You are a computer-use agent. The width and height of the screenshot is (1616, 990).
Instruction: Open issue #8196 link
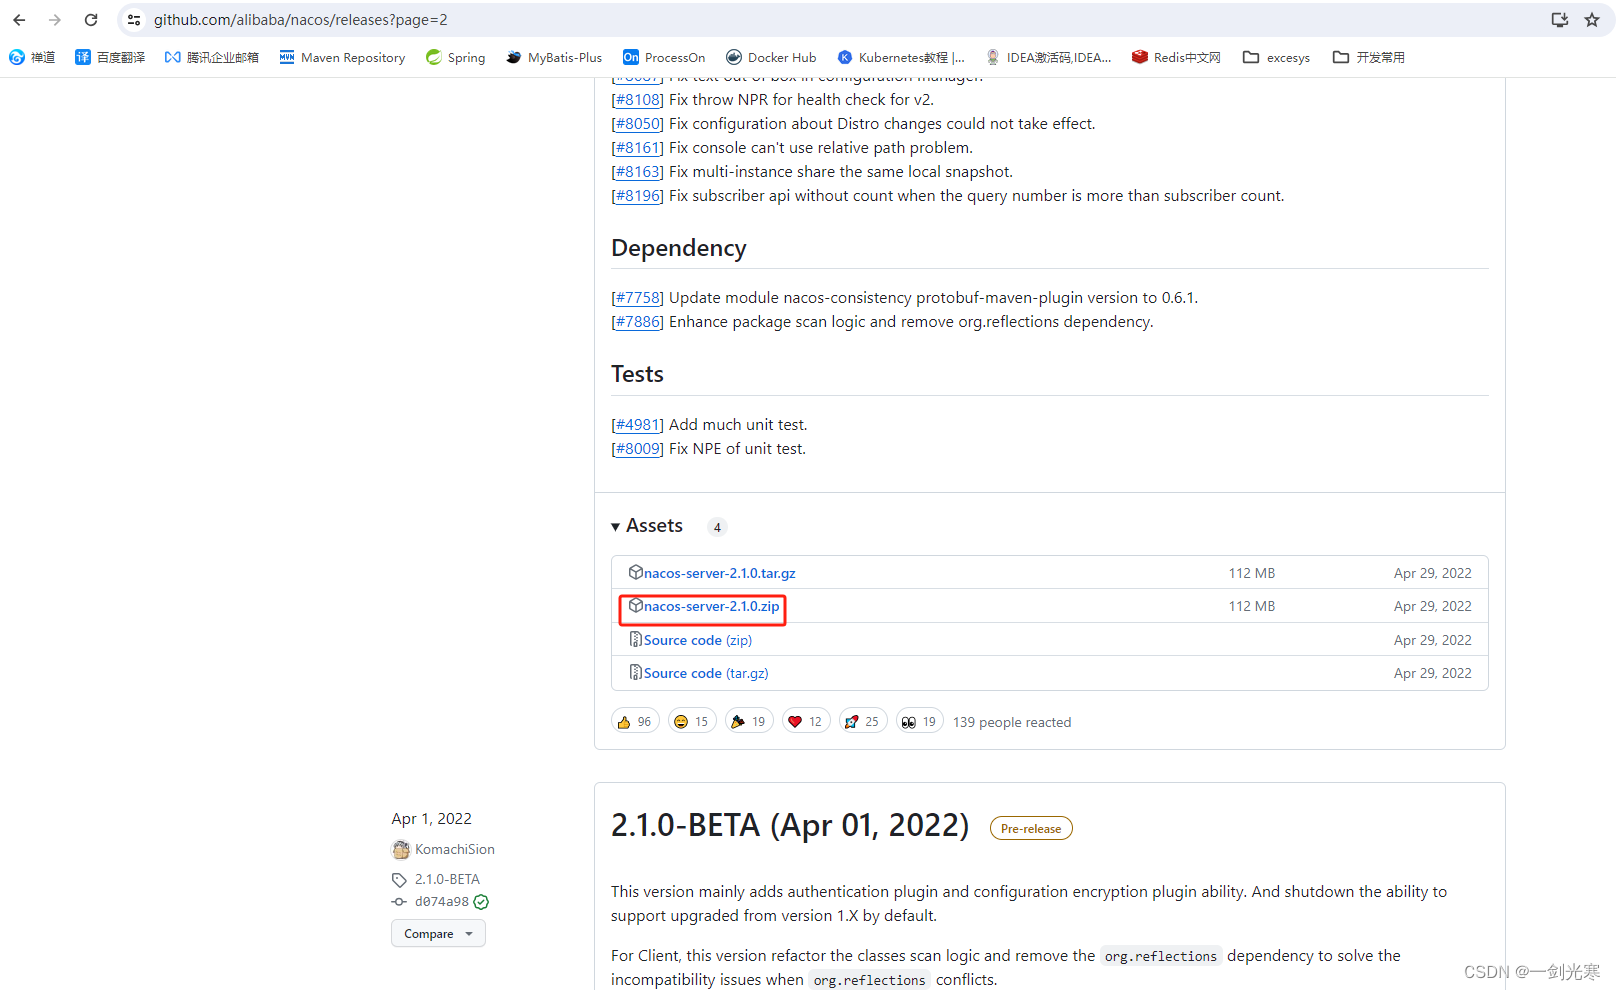click(x=638, y=196)
